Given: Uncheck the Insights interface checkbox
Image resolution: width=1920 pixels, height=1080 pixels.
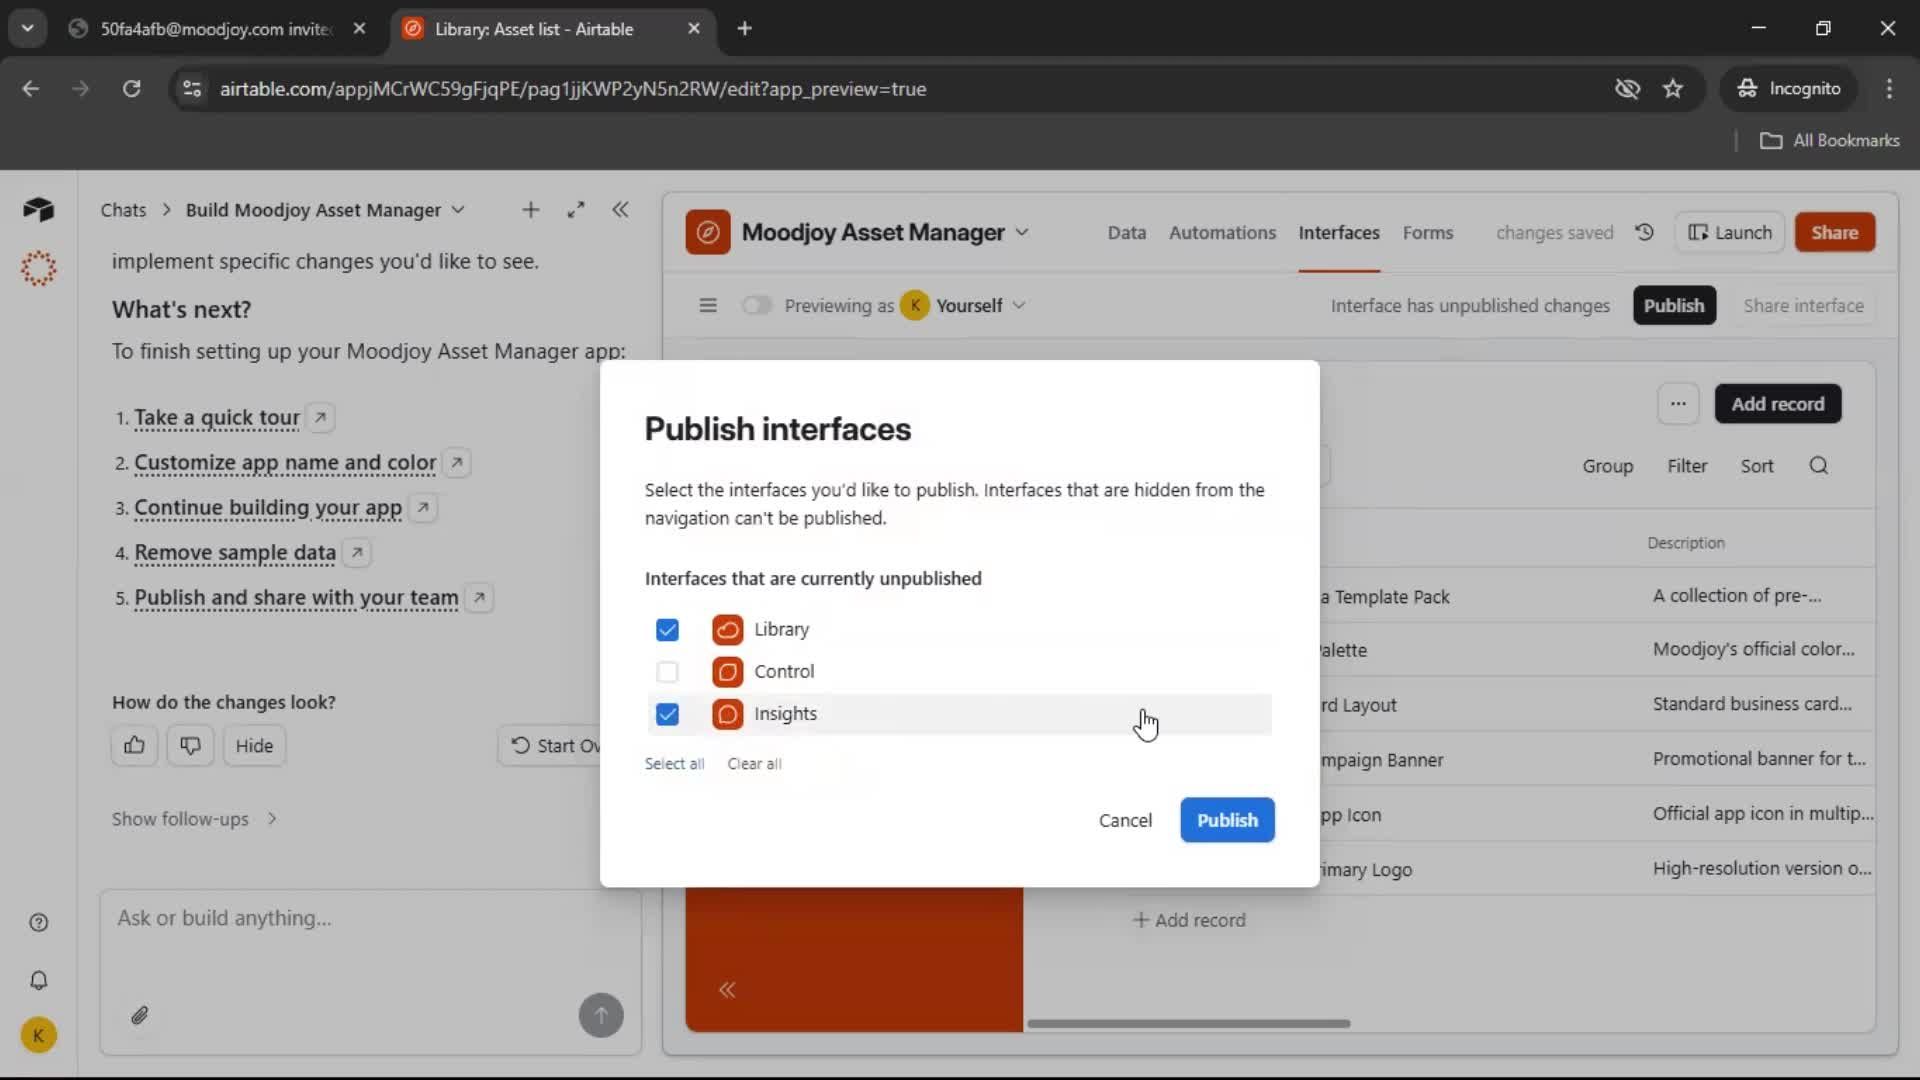Looking at the screenshot, I should pyautogui.click(x=667, y=714).
